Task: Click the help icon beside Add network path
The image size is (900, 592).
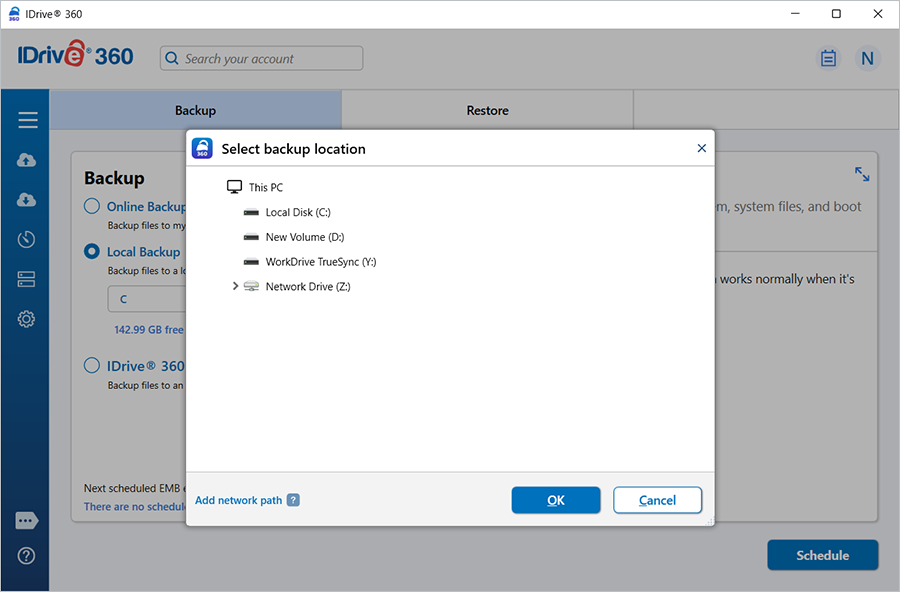Action: pyautogui.click(x=293, y=500)
